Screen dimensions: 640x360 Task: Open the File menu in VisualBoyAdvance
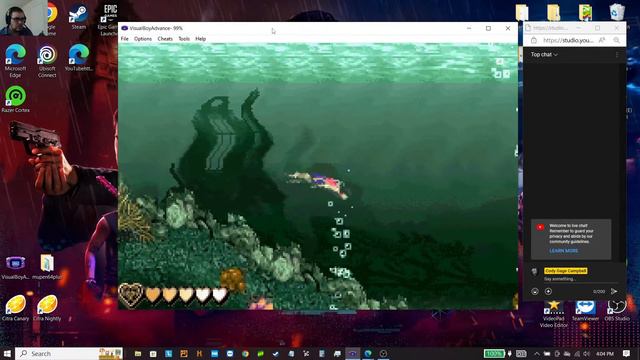click(x=124, y=39)
